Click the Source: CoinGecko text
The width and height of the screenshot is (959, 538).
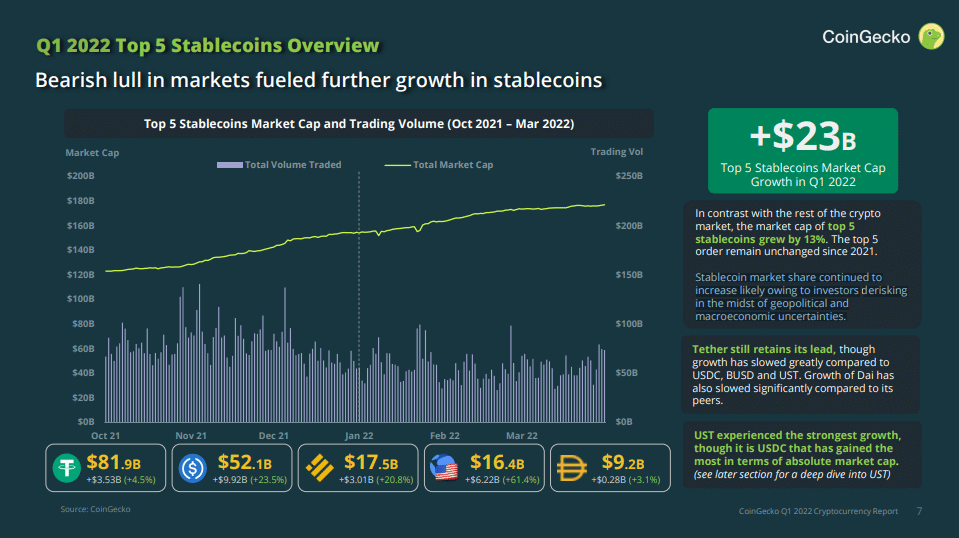coord(95,510)
